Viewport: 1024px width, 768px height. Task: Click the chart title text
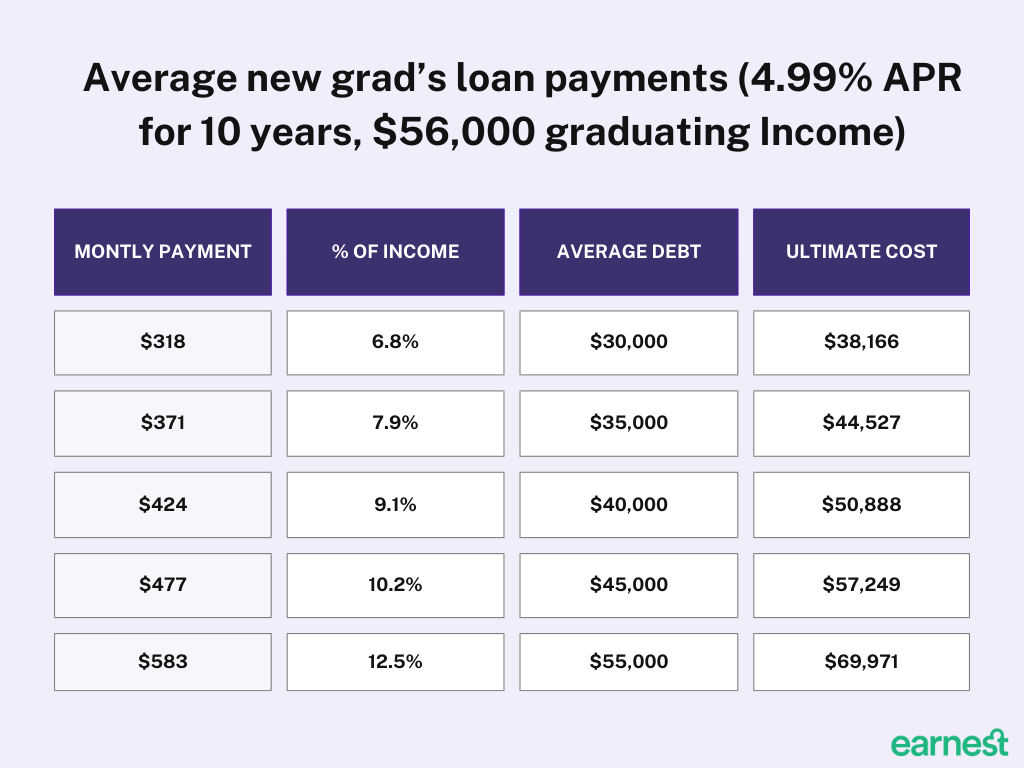pyautogui.click(x=522, y=105)
